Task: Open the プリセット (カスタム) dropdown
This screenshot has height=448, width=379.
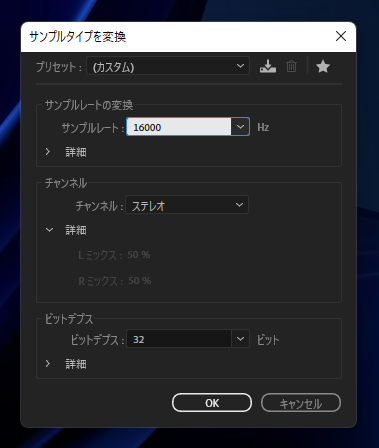Action: 168,66
